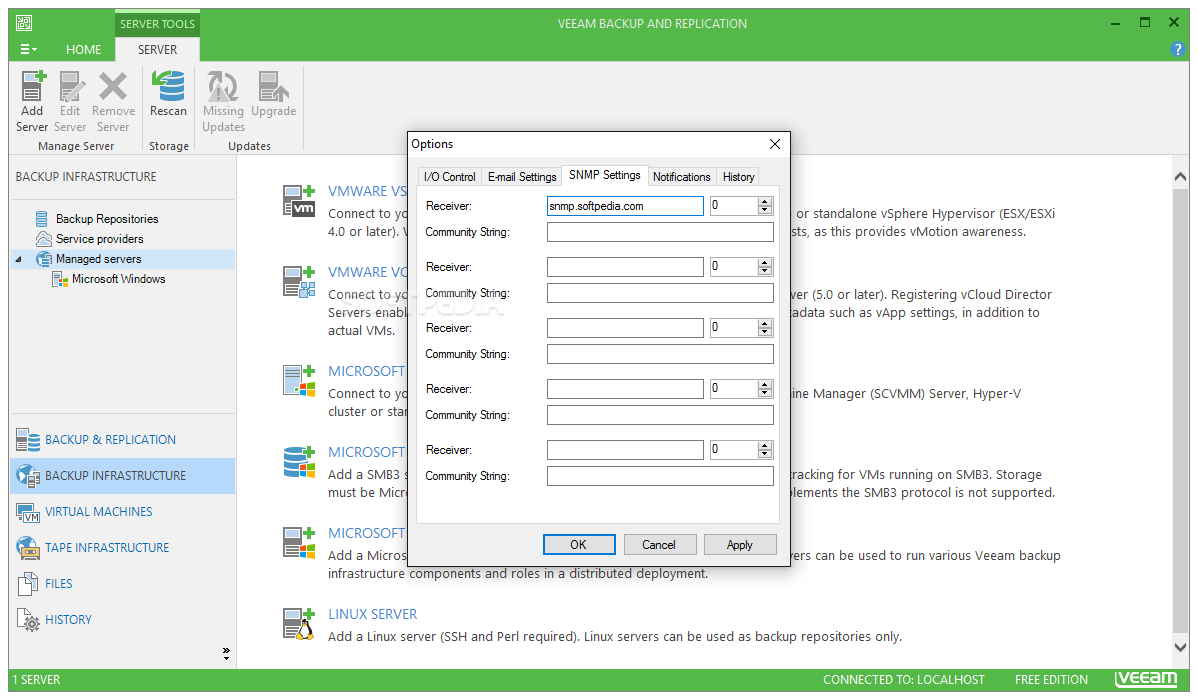Click the VMware vSphere server icon

299,201
